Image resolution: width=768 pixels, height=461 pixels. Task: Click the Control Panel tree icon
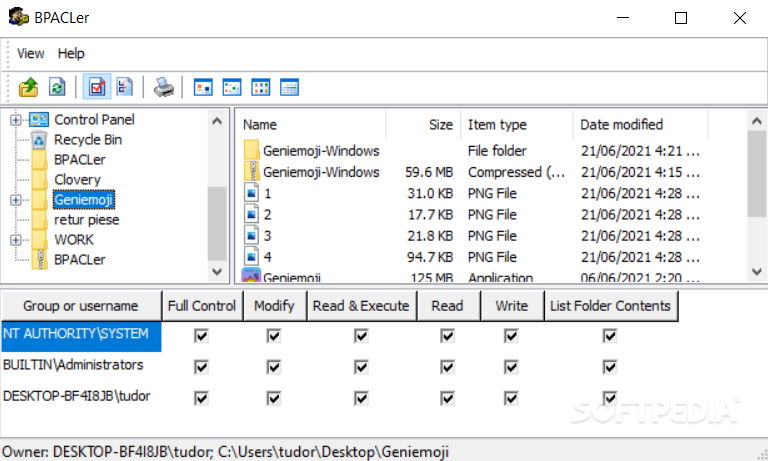click(39, 120)
